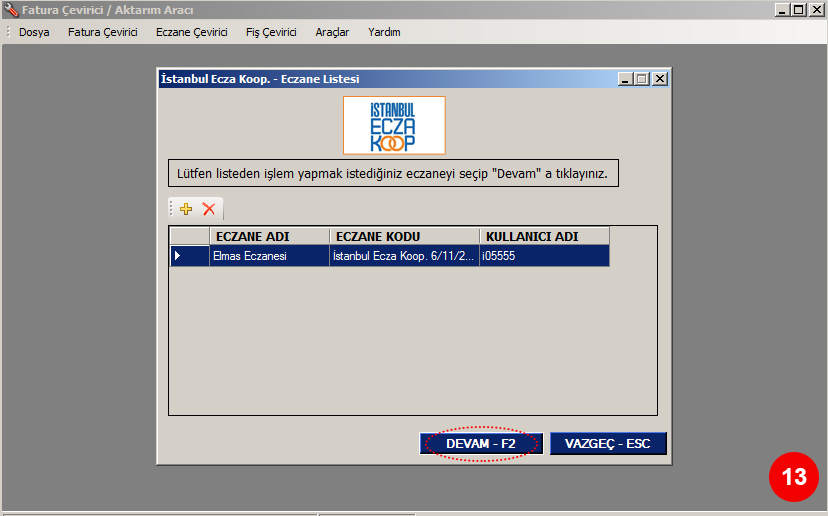Click the DEVAM - F2 button

click(481, 444)
